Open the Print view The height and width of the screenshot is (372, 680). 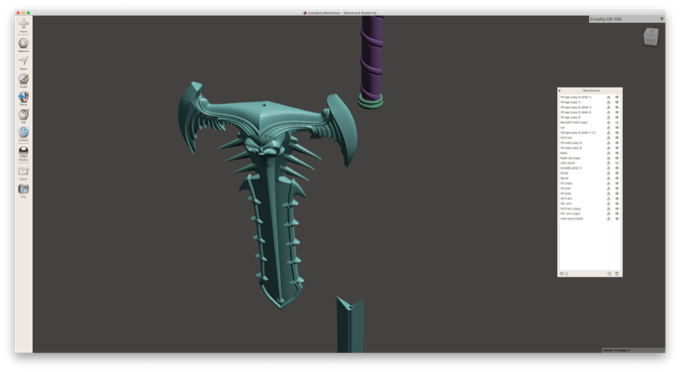23,190
